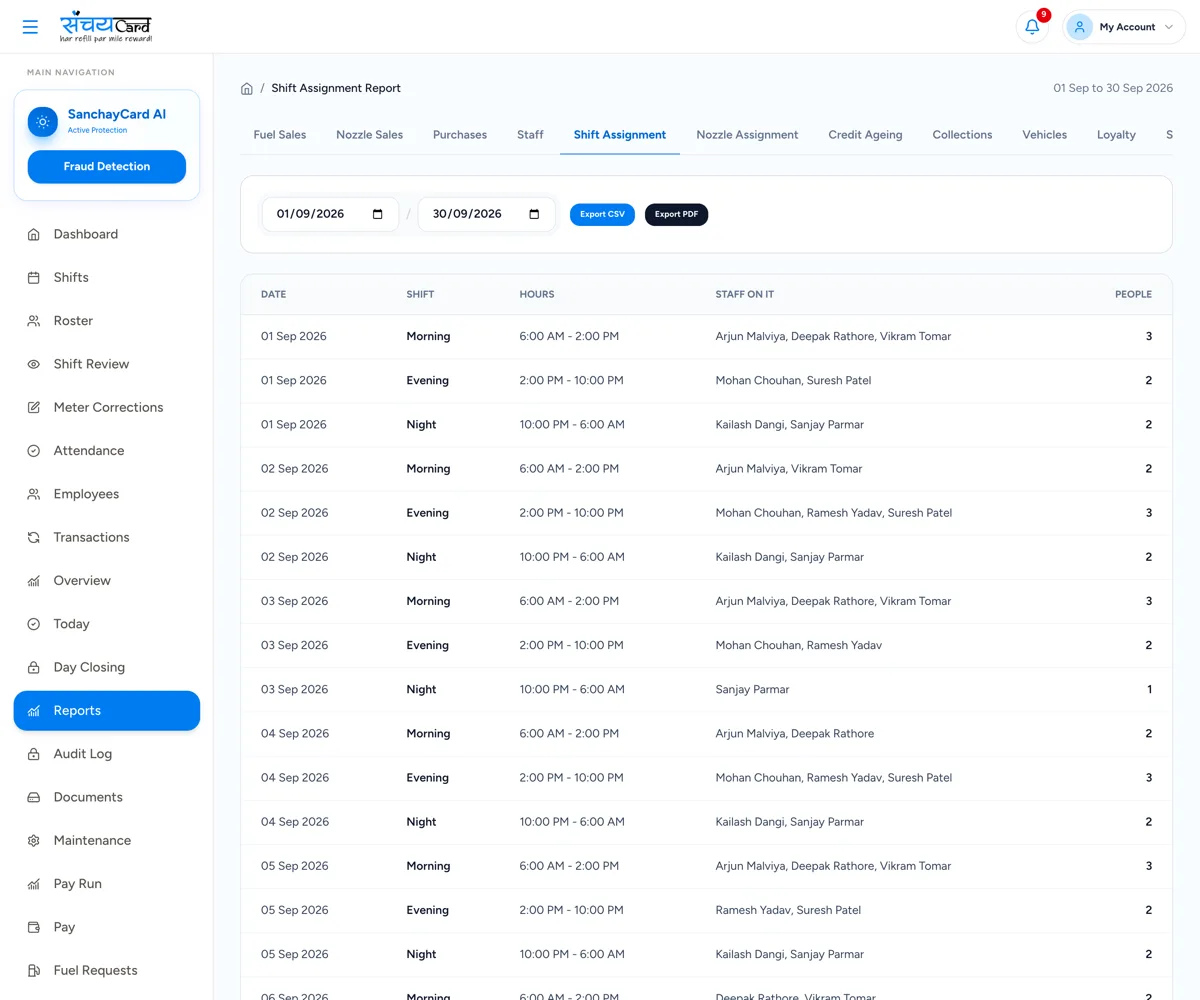Open calendar picker for end date 30/09/2026
This screenshot has width=1200, height=1000.
[534, 214]
